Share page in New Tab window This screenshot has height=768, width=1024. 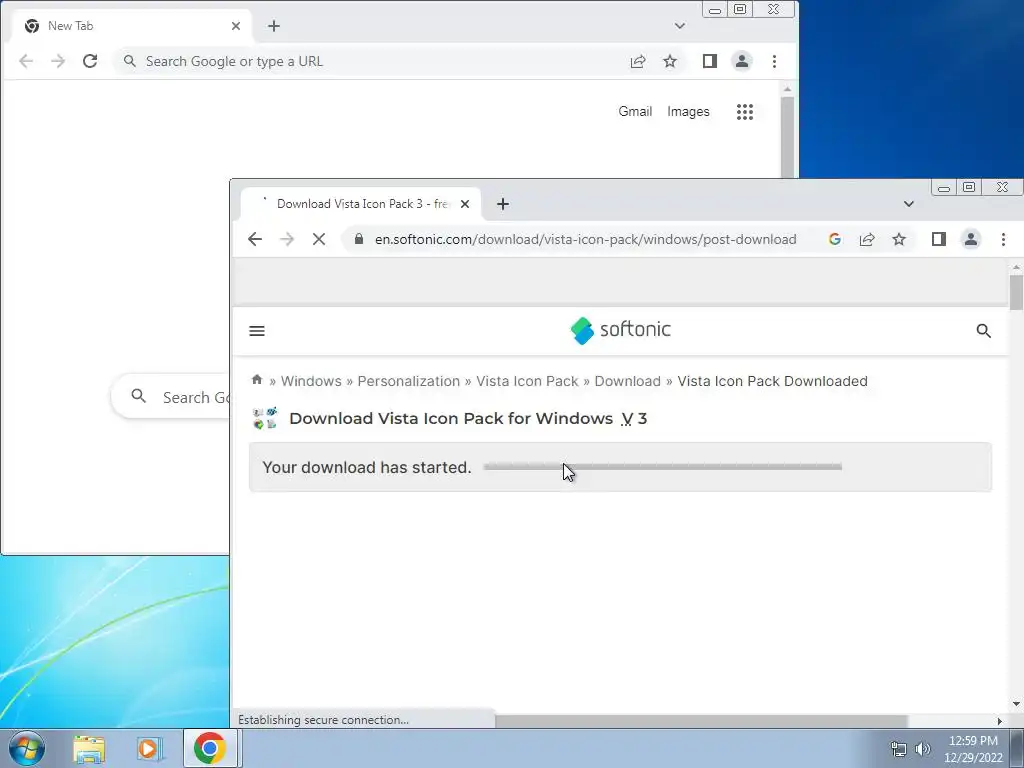tap(637, 61)
